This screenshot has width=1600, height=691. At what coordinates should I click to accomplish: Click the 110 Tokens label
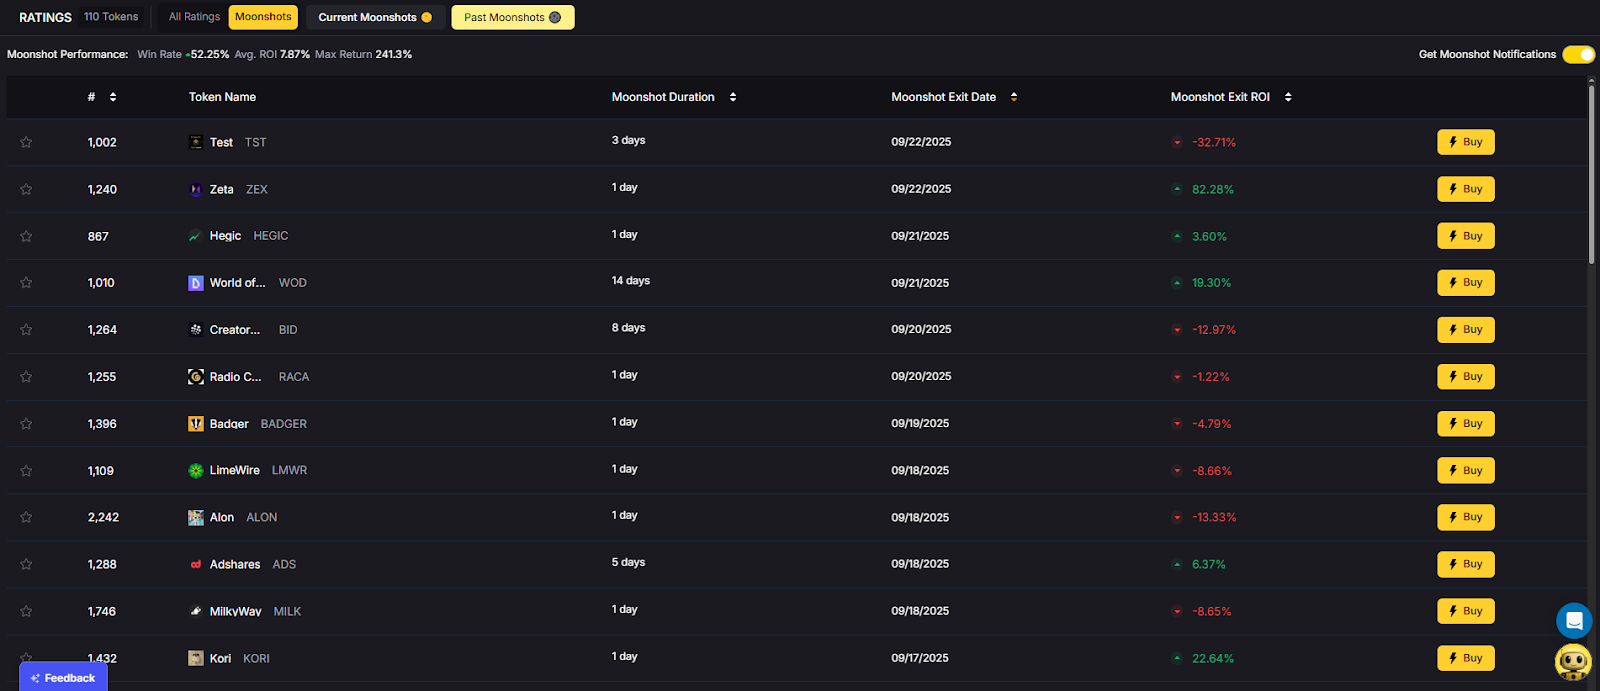pos(111,17)
